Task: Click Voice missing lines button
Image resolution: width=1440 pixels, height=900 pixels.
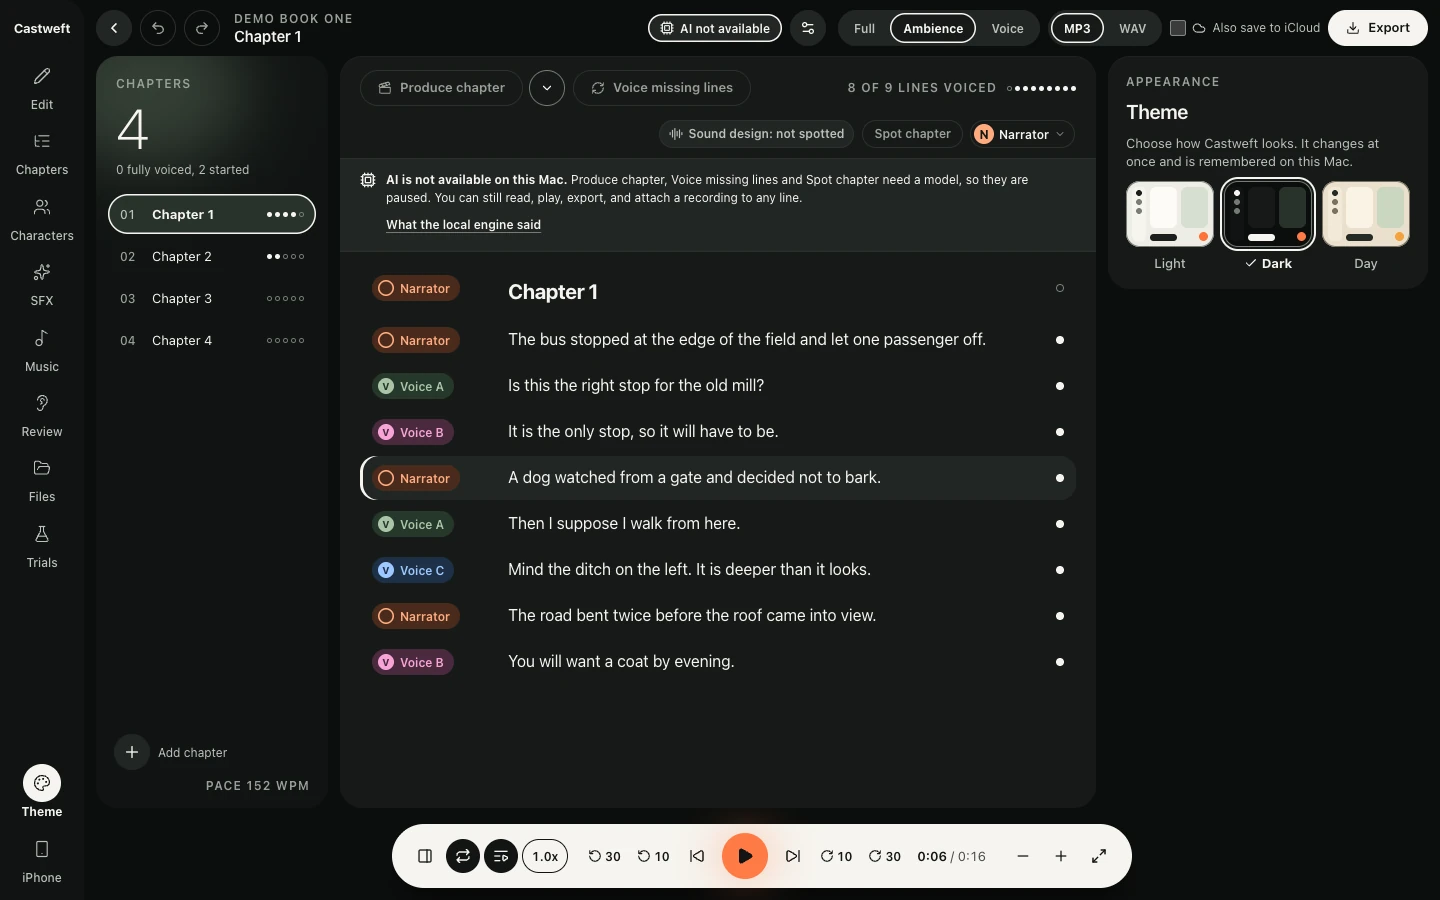Action: 662,88
